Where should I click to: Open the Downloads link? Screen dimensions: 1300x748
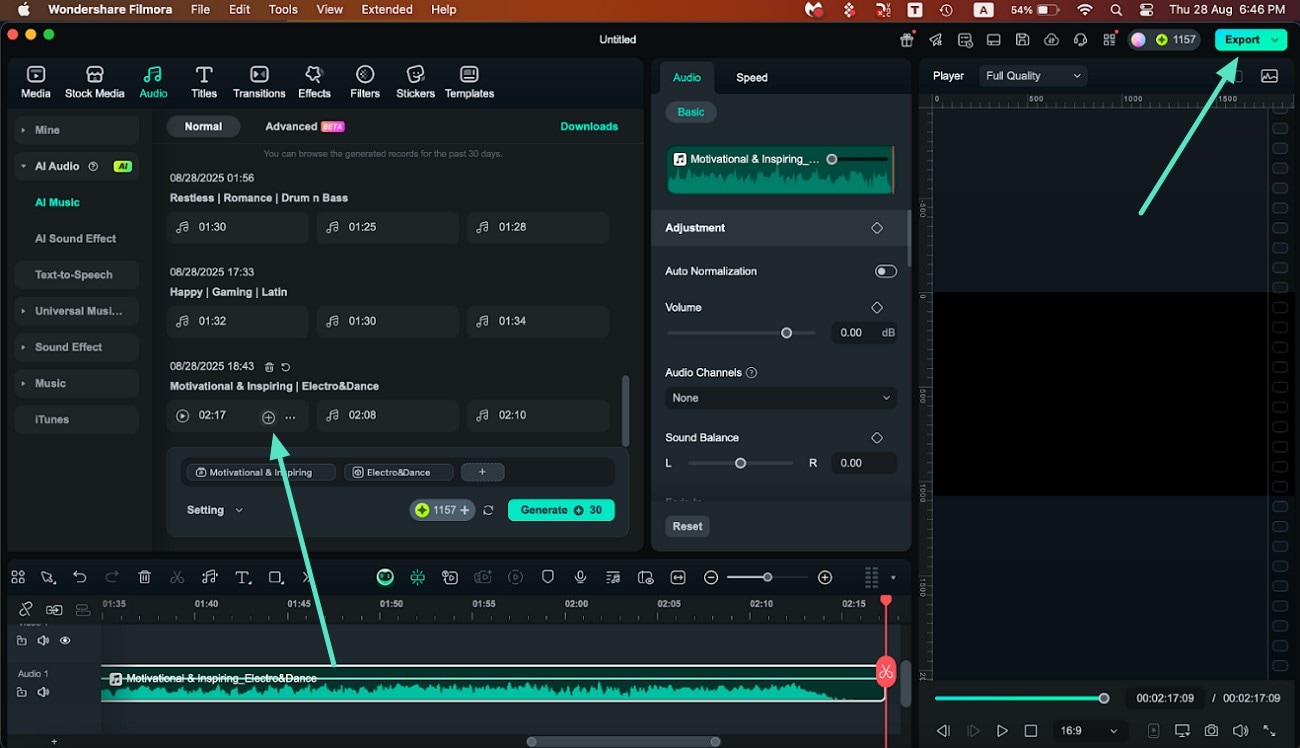[x=589, y=127]
